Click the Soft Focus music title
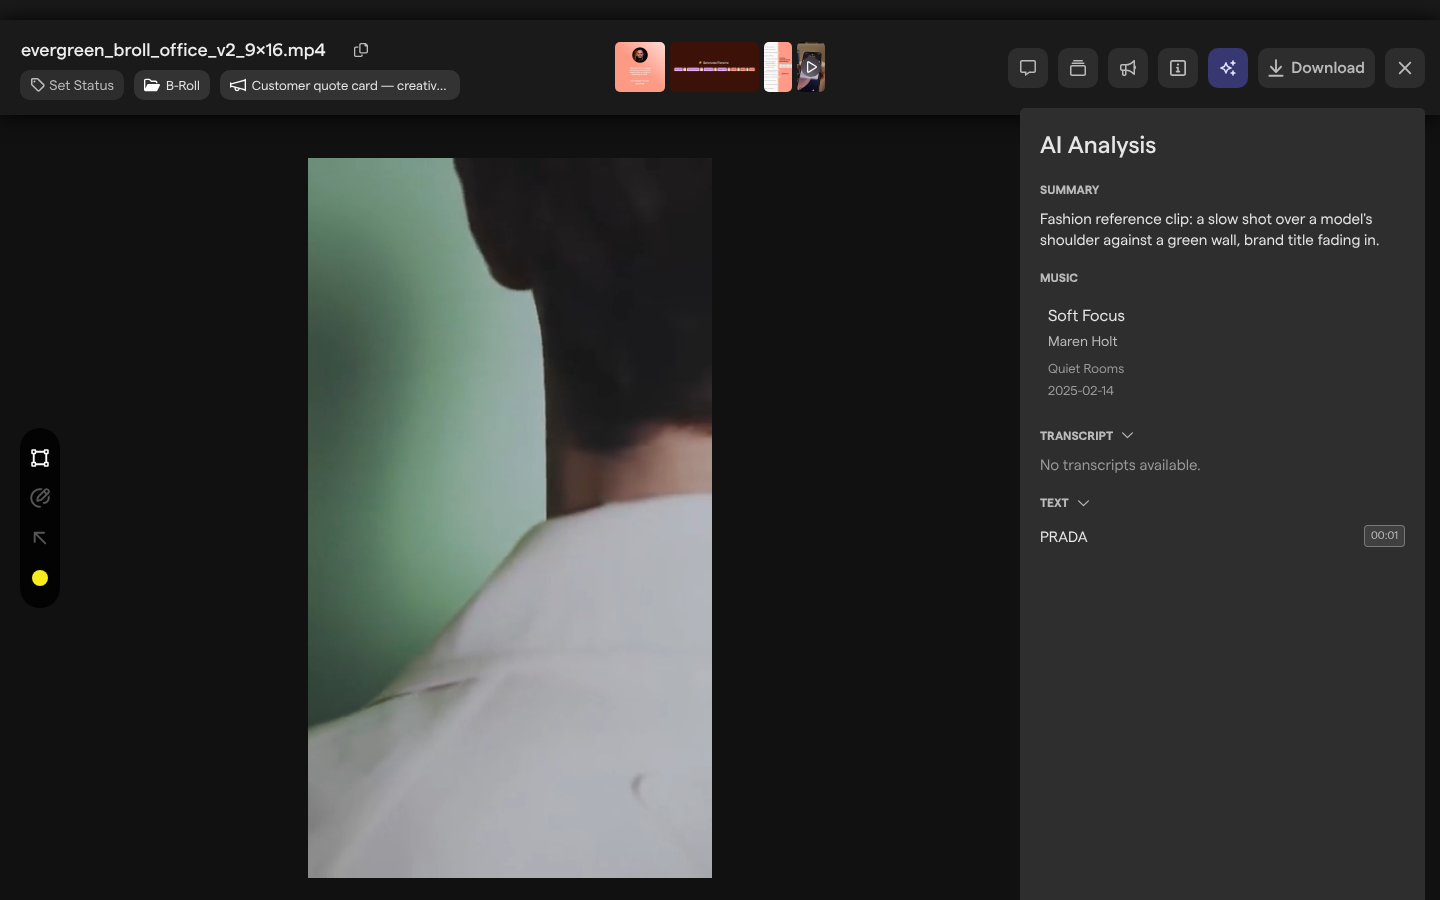The image size is (1440, 900). point(1086,316)
